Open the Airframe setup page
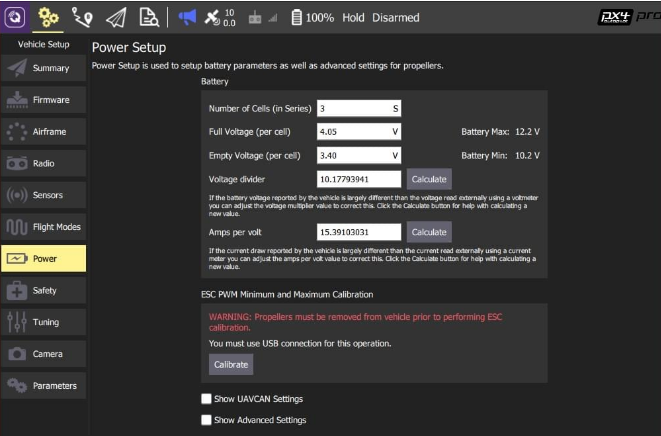661x436 pixels. tap(43, 132)
